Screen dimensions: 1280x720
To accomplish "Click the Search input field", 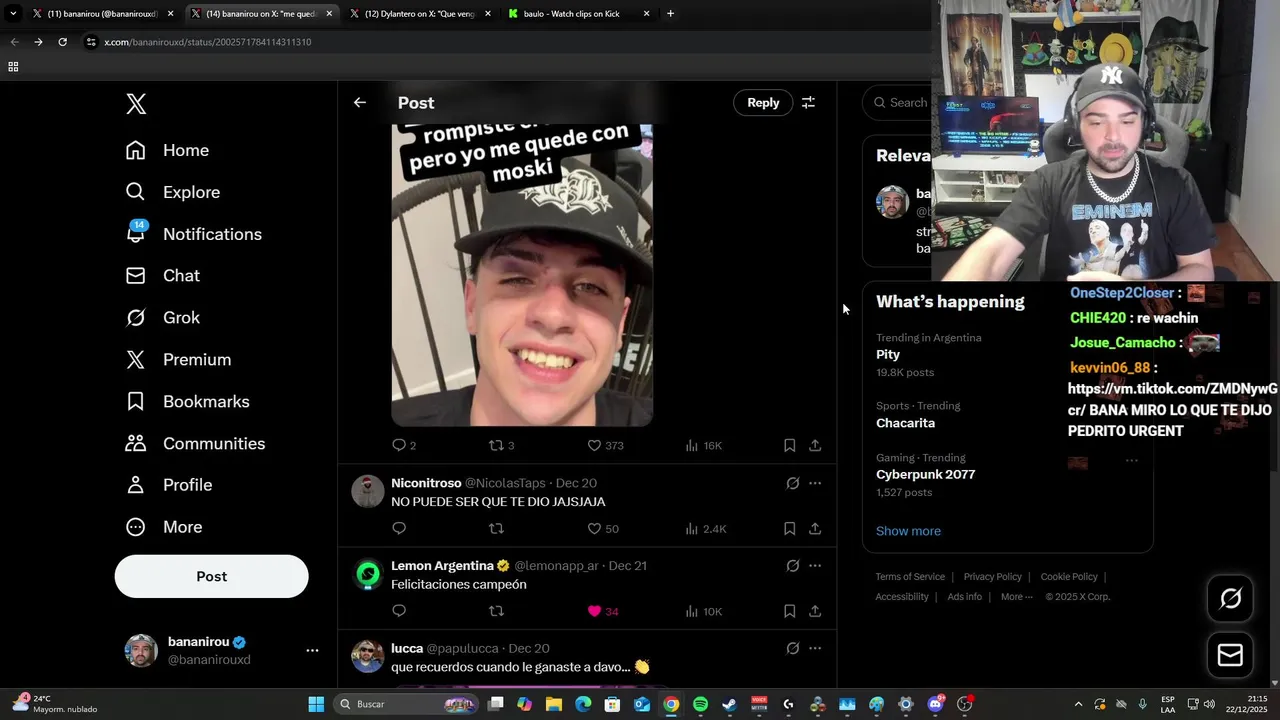I will pos(900,102).
